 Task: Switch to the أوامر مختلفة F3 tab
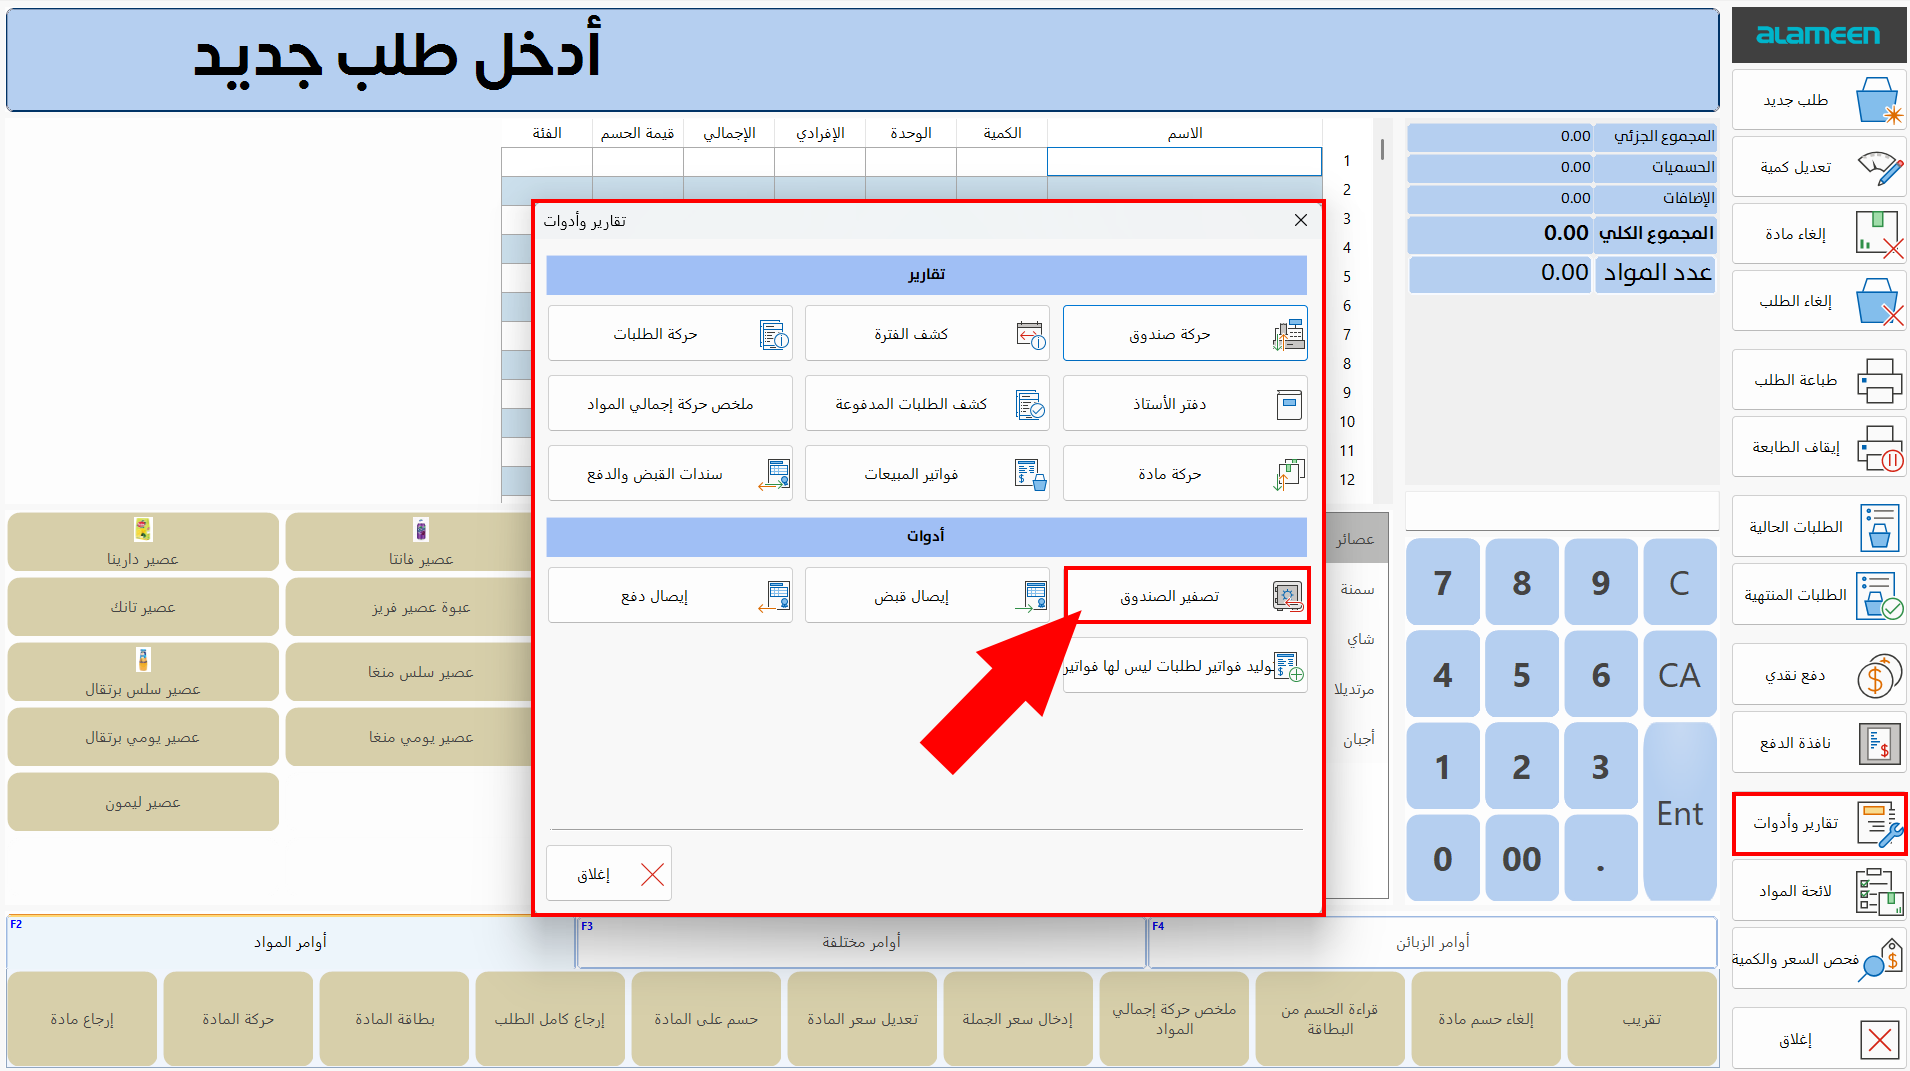pyautogui.click(x=861, y=942)
